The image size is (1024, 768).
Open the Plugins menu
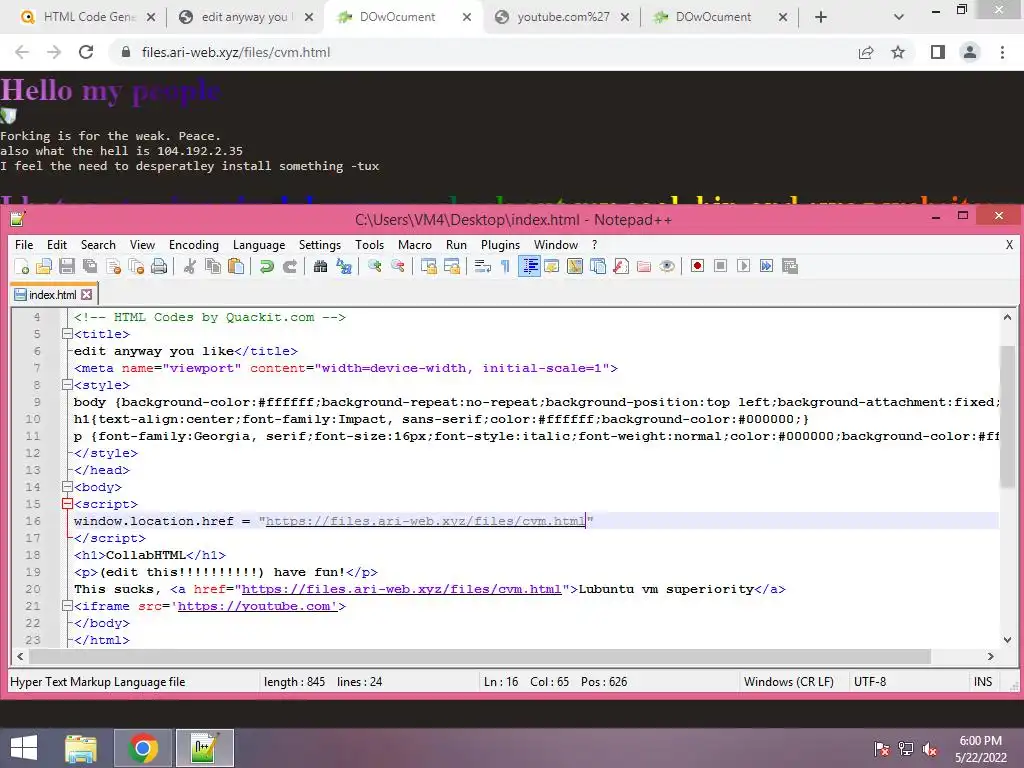point(500,245)
